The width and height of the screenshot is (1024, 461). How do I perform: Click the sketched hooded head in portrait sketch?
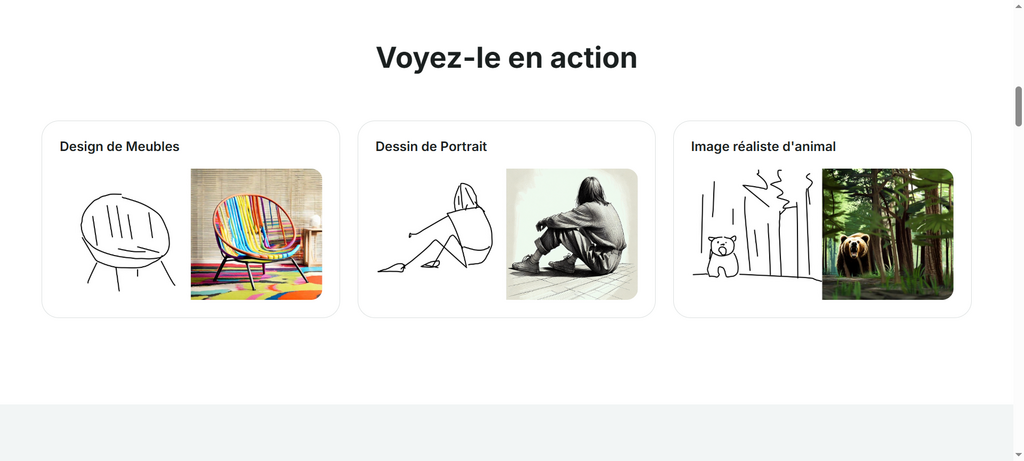tap(466, 197)
